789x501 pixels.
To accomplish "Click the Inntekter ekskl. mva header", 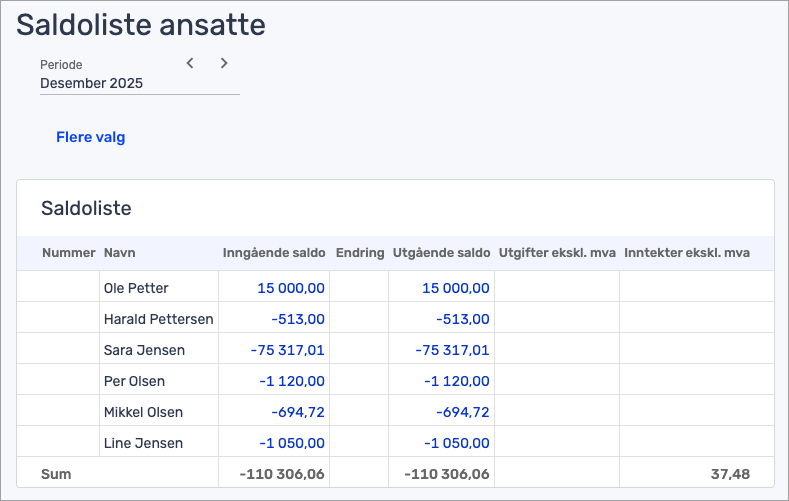I will (x=686, y=253).
